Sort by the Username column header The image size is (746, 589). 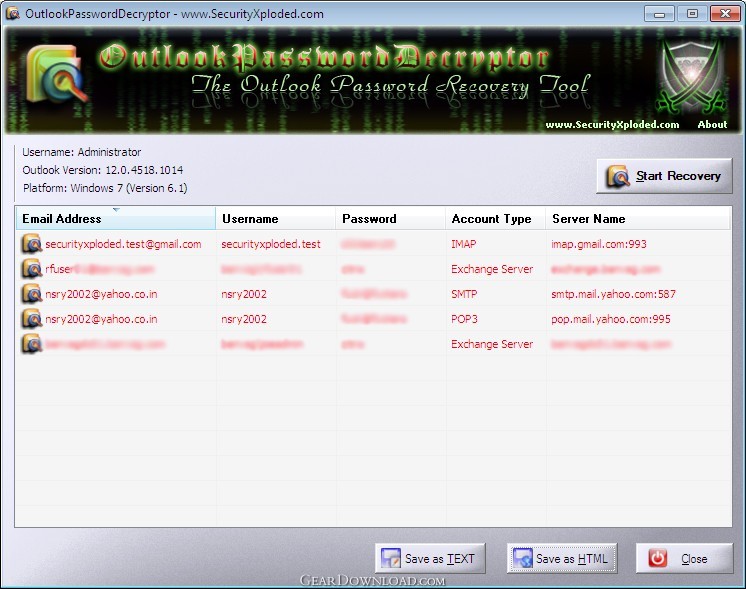tap(276, 219)
